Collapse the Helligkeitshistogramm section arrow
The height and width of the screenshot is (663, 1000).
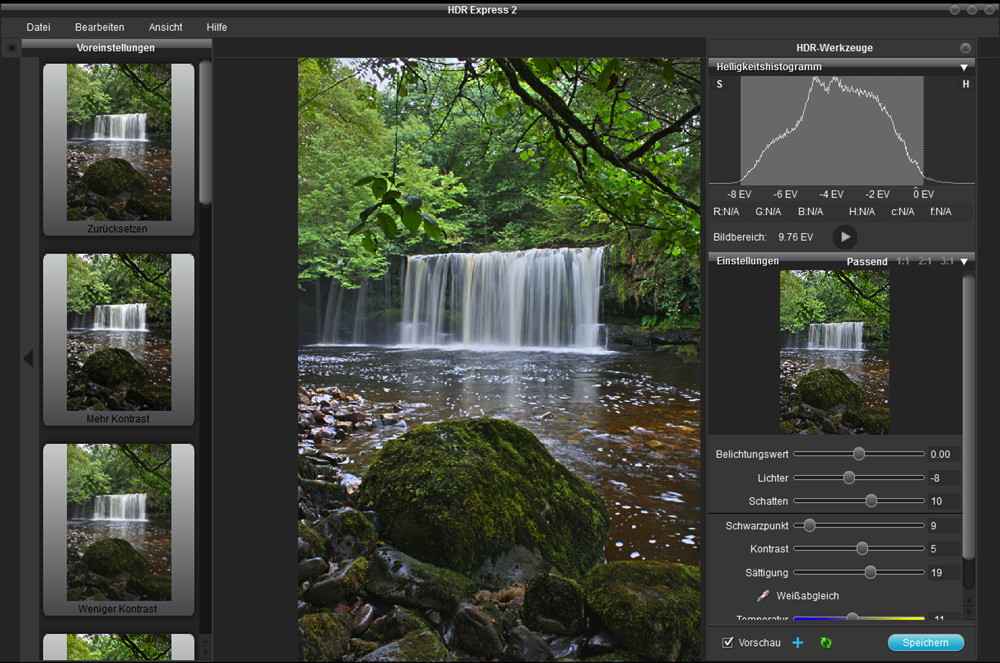tap(964, 67)
